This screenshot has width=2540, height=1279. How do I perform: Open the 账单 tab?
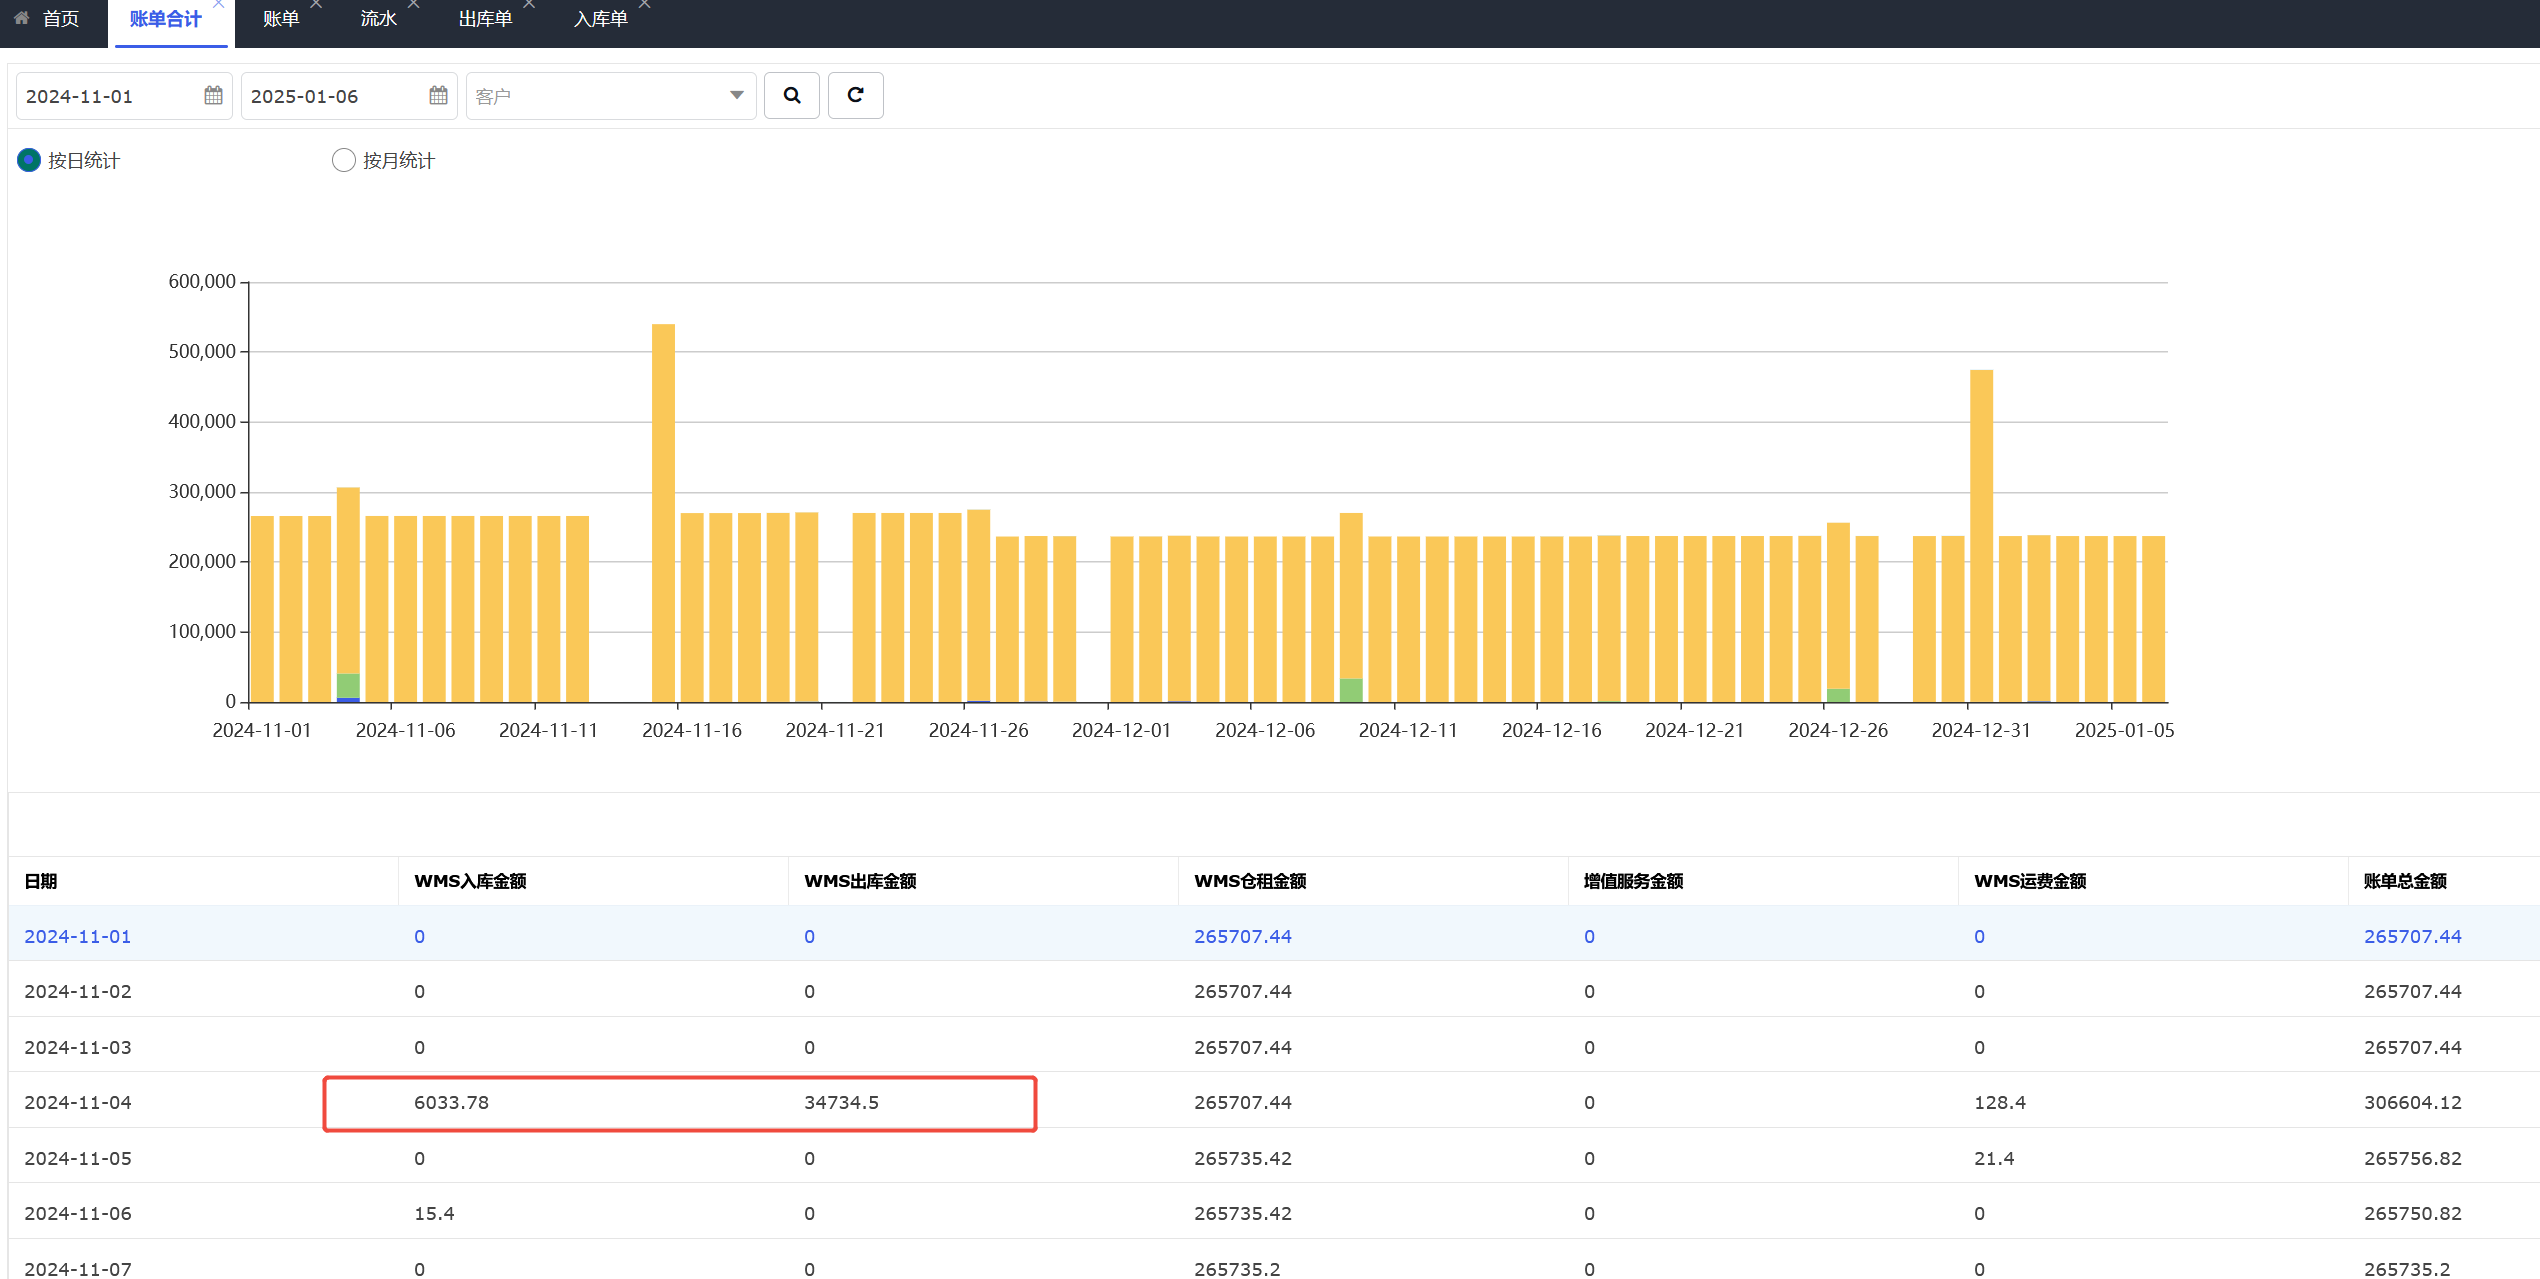tap(281, 19)
